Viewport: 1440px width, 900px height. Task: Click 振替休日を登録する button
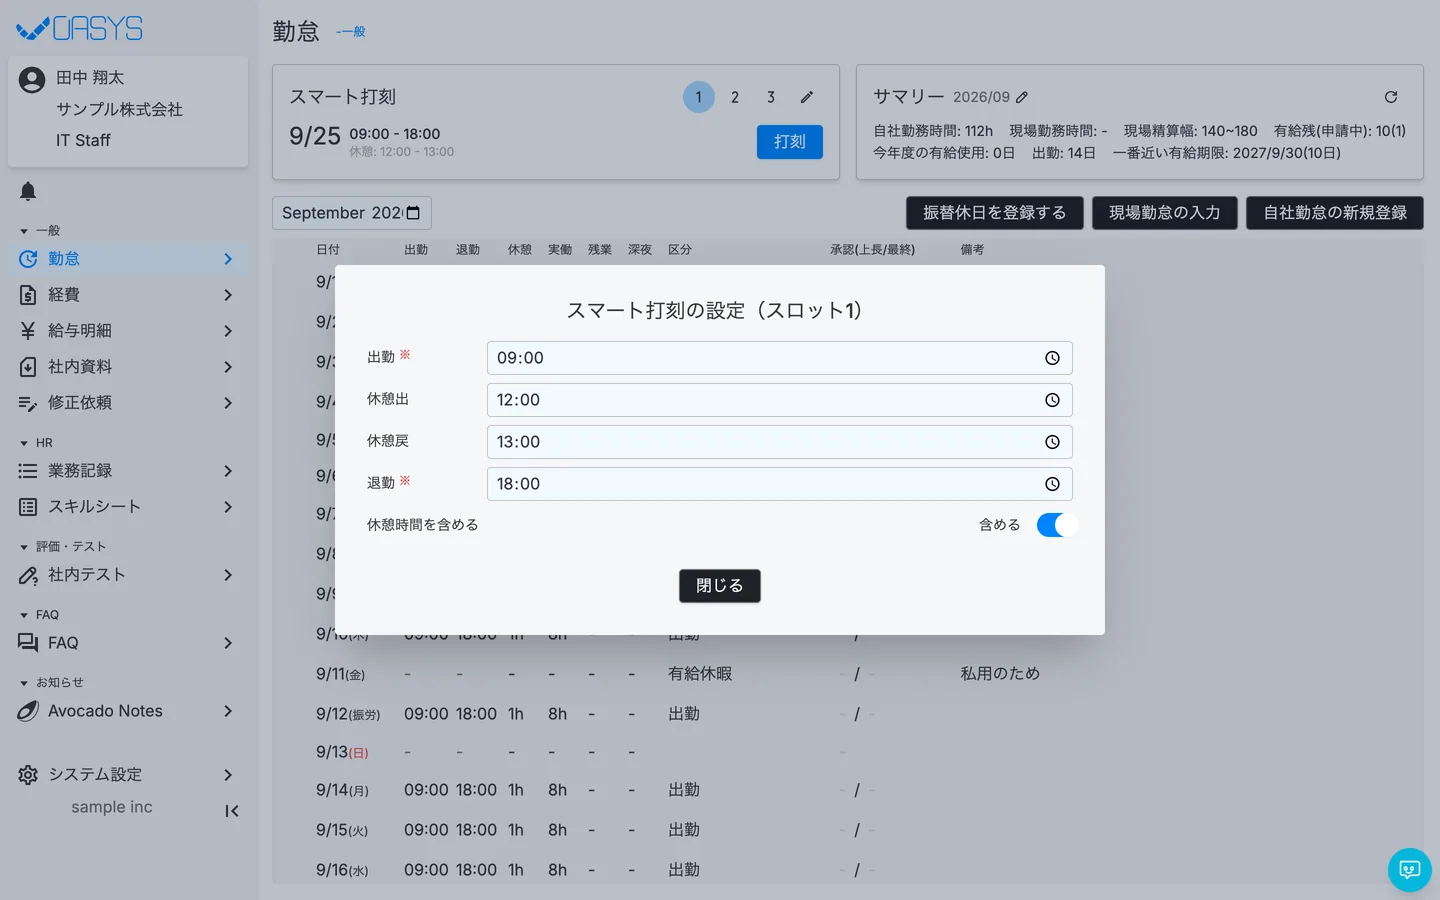995,213
